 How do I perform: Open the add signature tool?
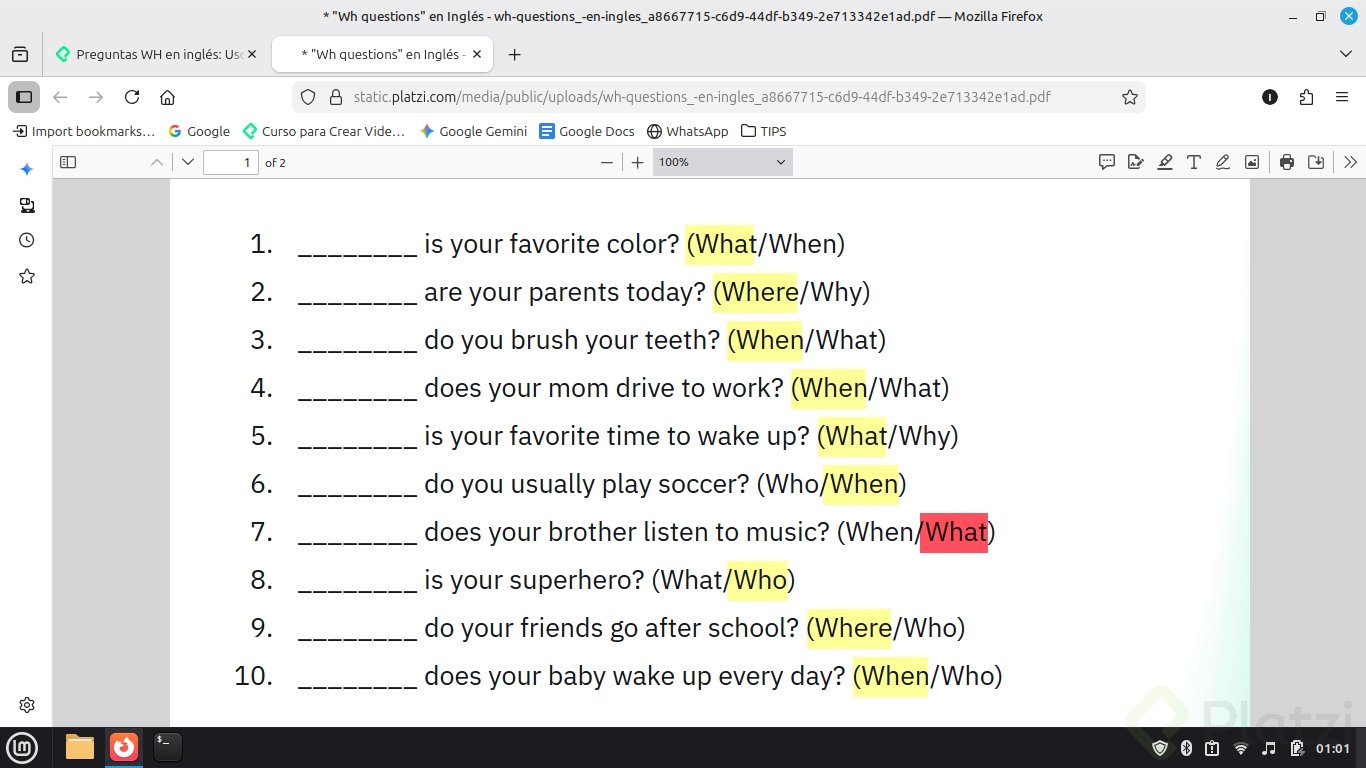coord(1136,162)
